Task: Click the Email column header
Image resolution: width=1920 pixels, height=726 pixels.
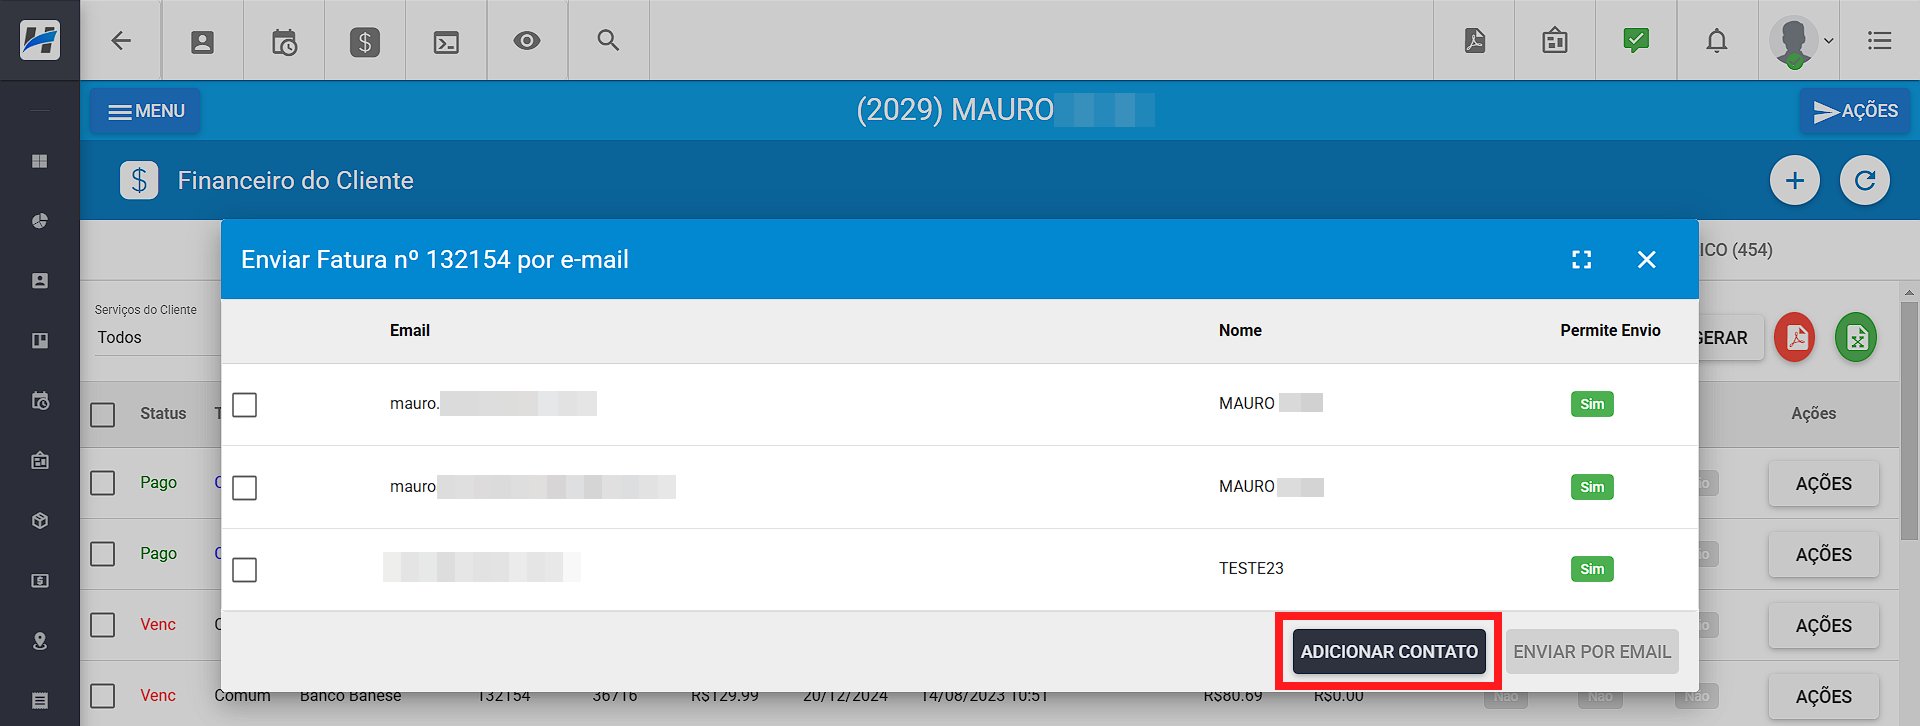Action: (x=410, y=331)
